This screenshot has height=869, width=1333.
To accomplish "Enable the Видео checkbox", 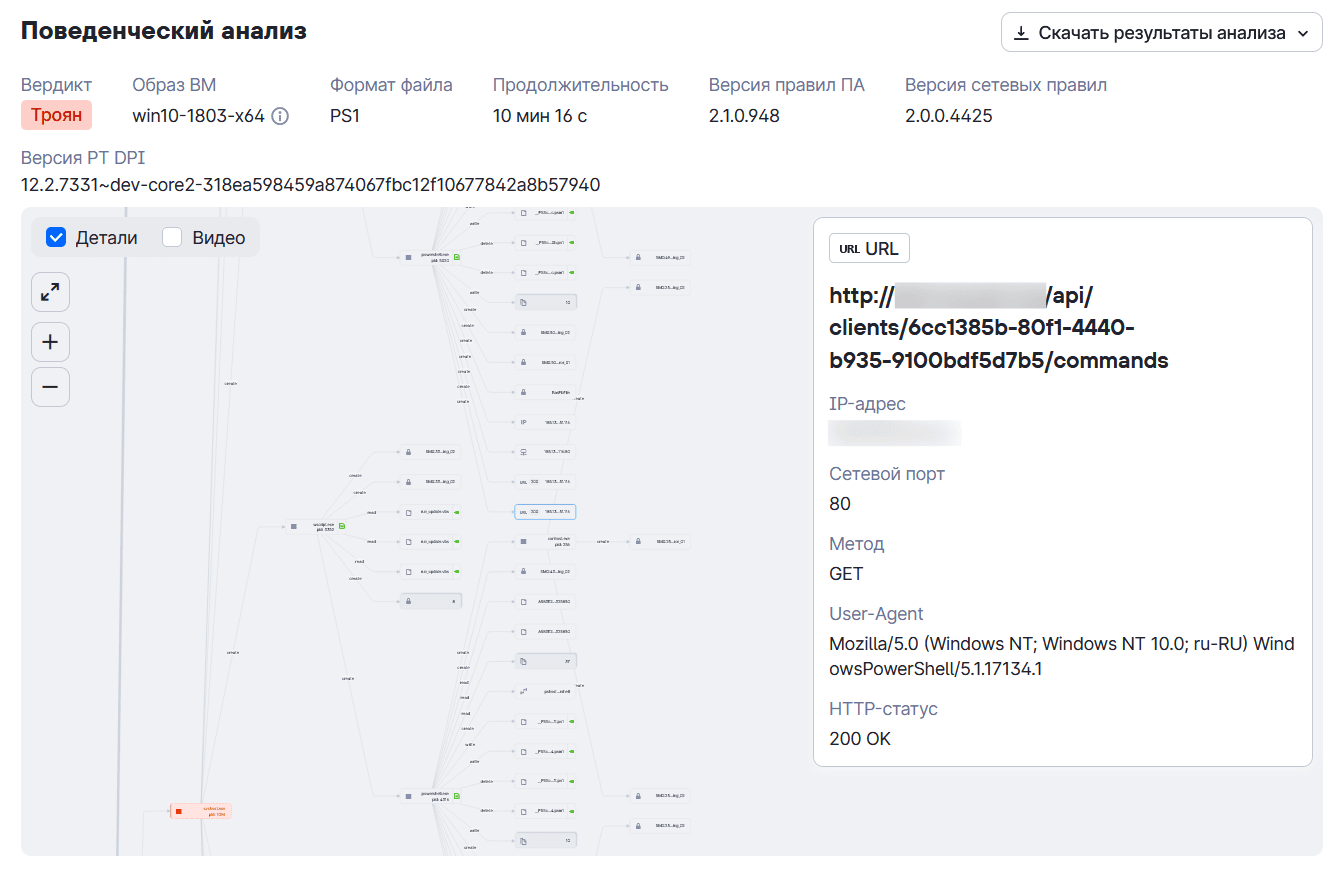I will 172,237.
